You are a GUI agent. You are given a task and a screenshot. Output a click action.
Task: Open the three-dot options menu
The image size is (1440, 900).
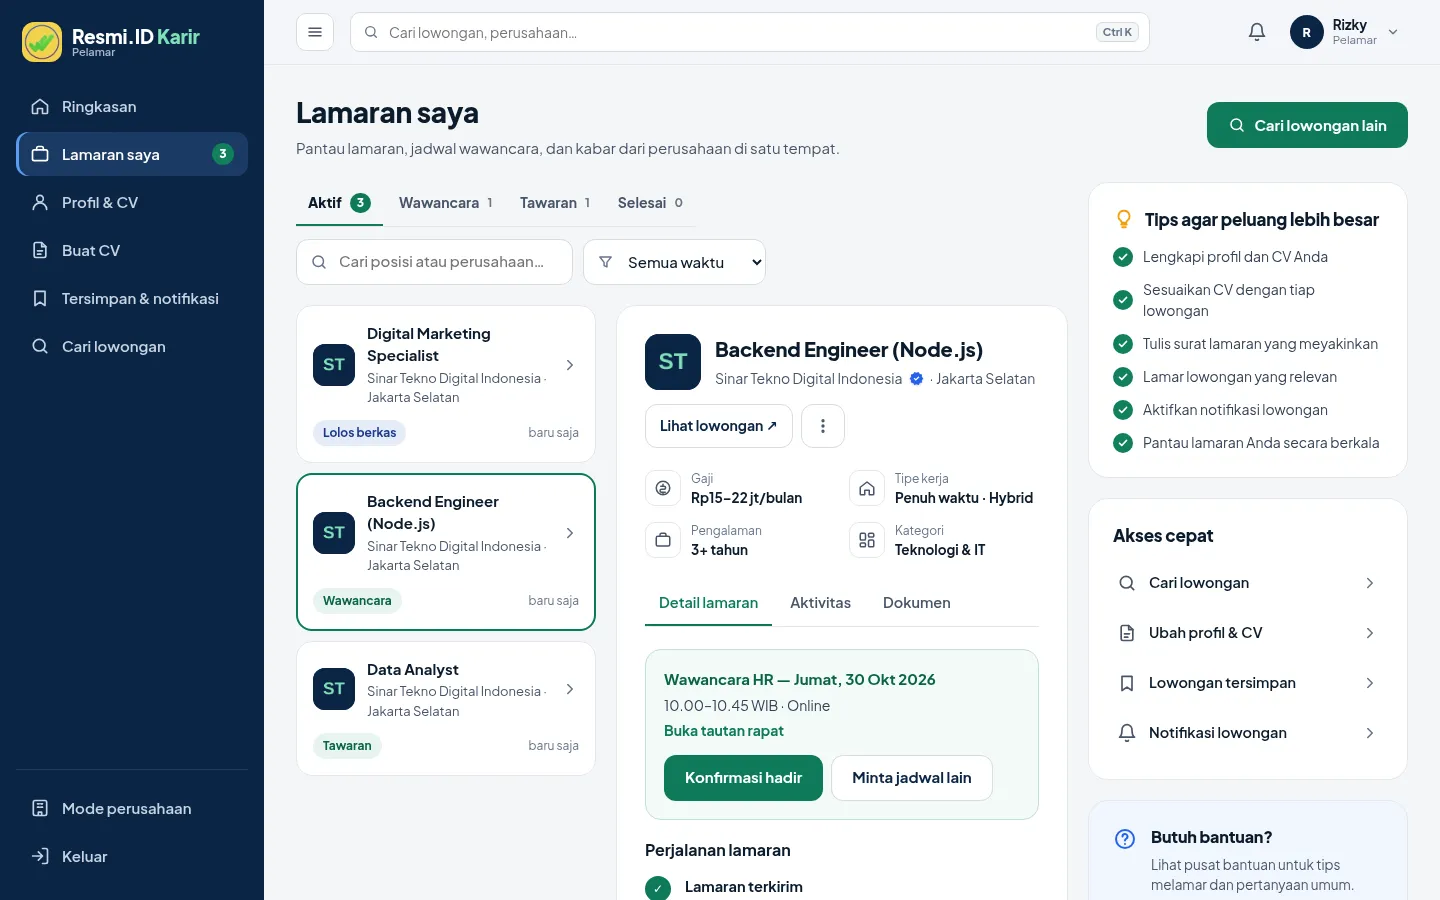pos(823,426)
